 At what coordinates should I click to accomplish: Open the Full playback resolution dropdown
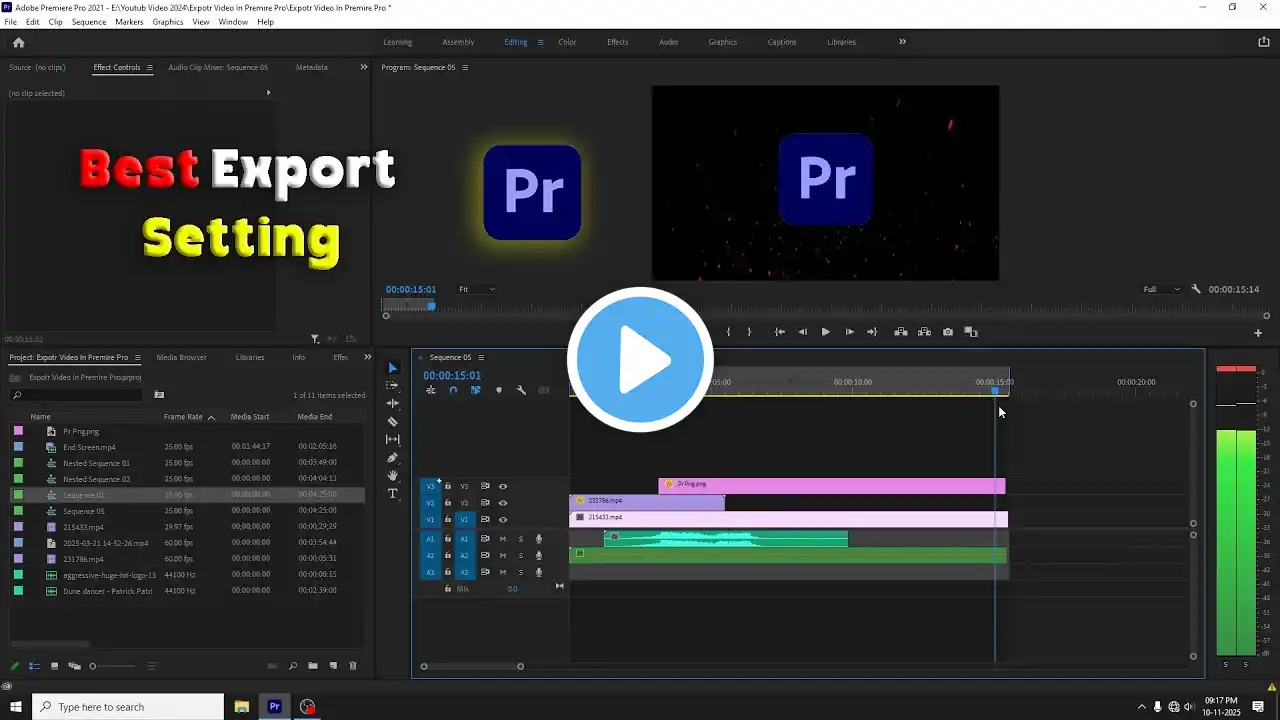[1161, 289]
